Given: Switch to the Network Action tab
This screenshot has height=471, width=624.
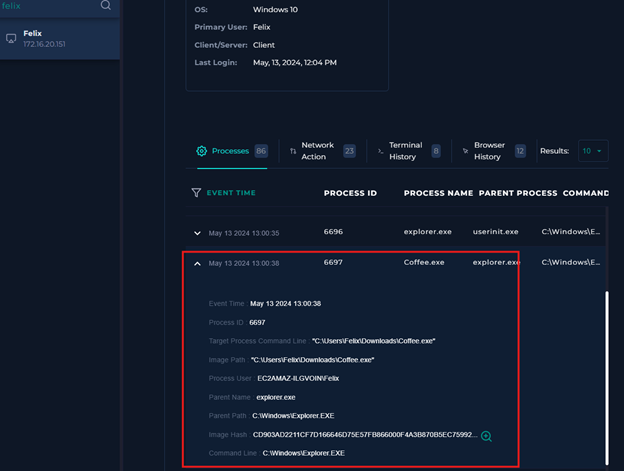Looking at the screenshot, I should (318, 151).
